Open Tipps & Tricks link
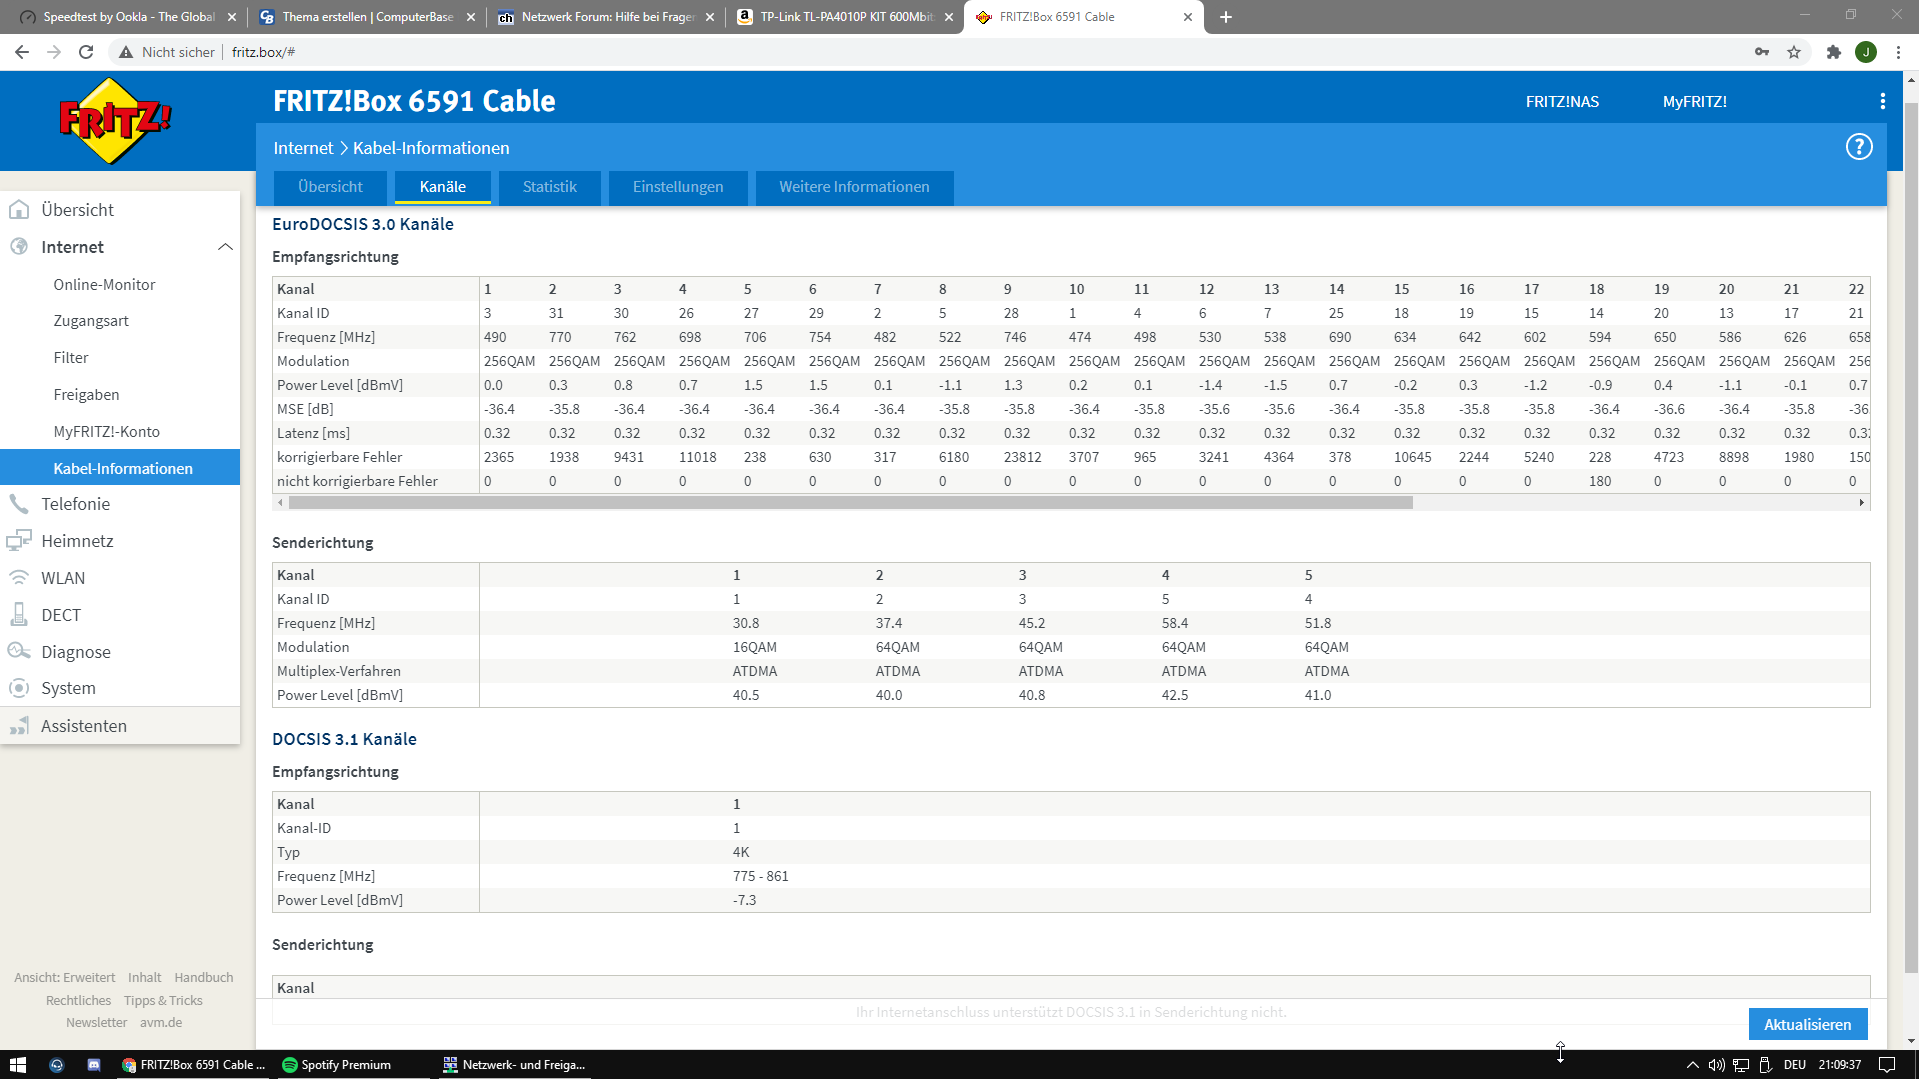The width and height of the screenshot is (1919, 1079). coord(163,1001)
